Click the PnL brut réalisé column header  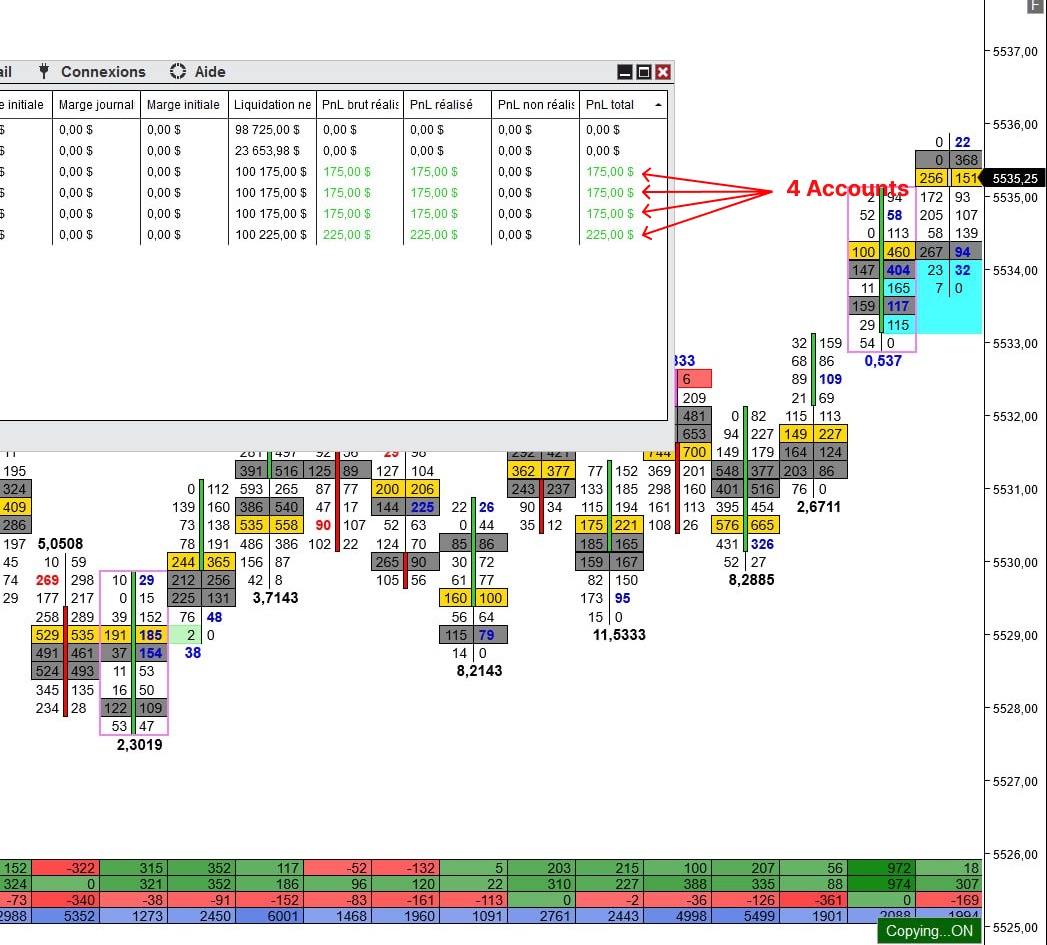coord(360,105)
